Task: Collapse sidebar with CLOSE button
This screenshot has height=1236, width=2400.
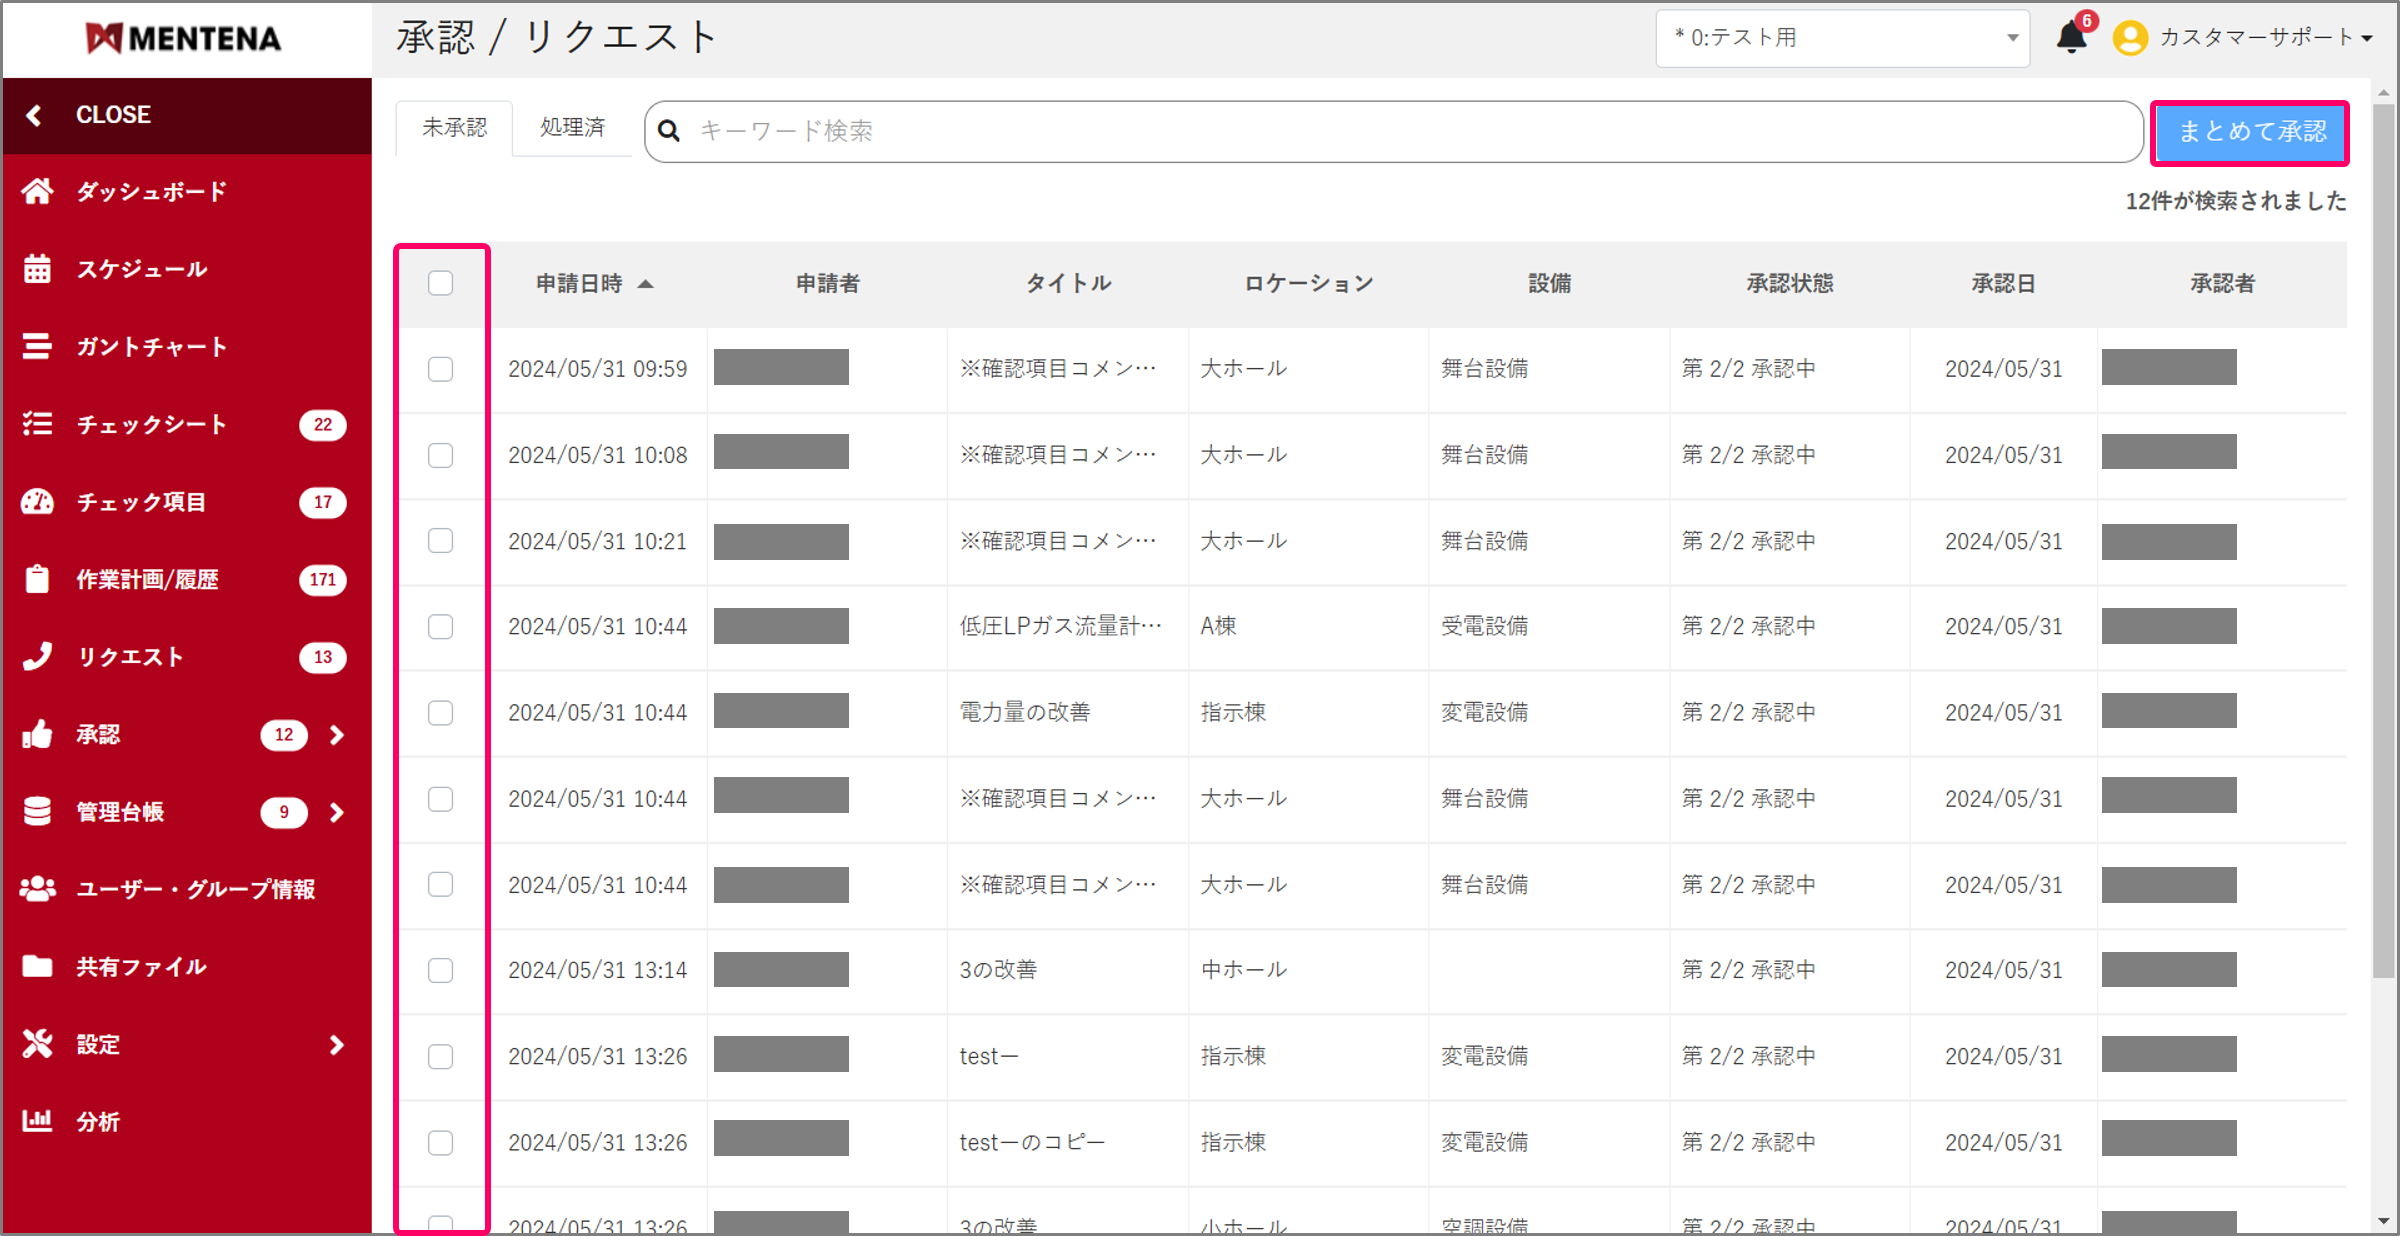Action: (x=113, y=115)
